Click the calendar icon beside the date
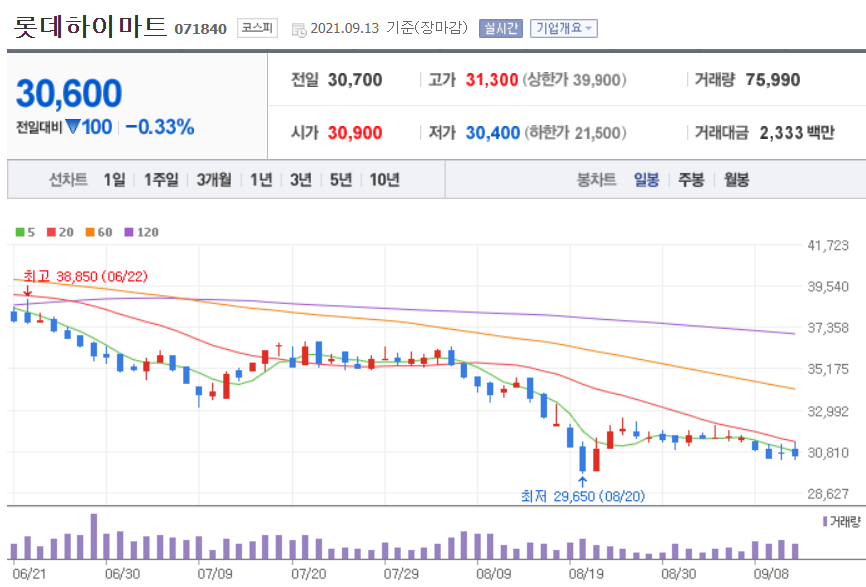Image resolution: width=866 pixels, height=587 pixels. point(299,30)
